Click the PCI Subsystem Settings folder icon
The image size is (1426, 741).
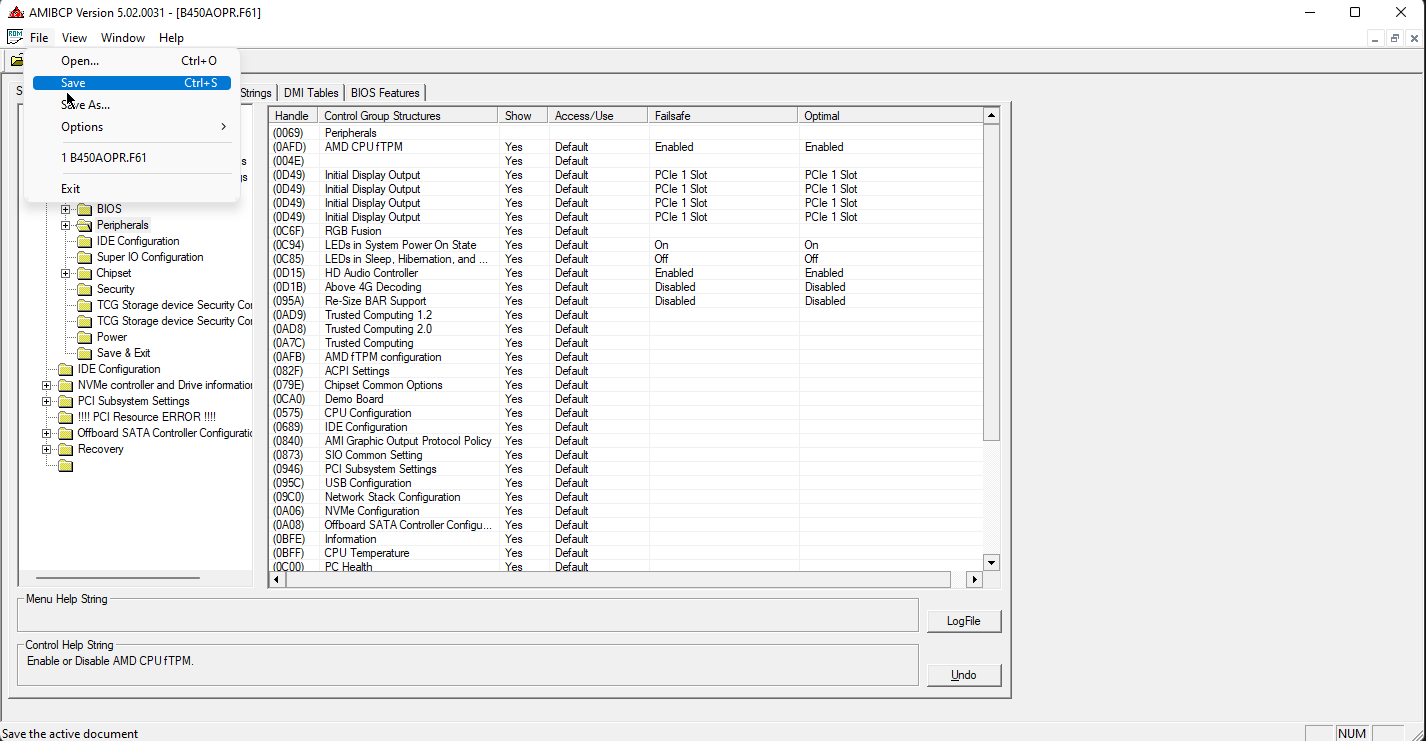[x=65, y=401]
